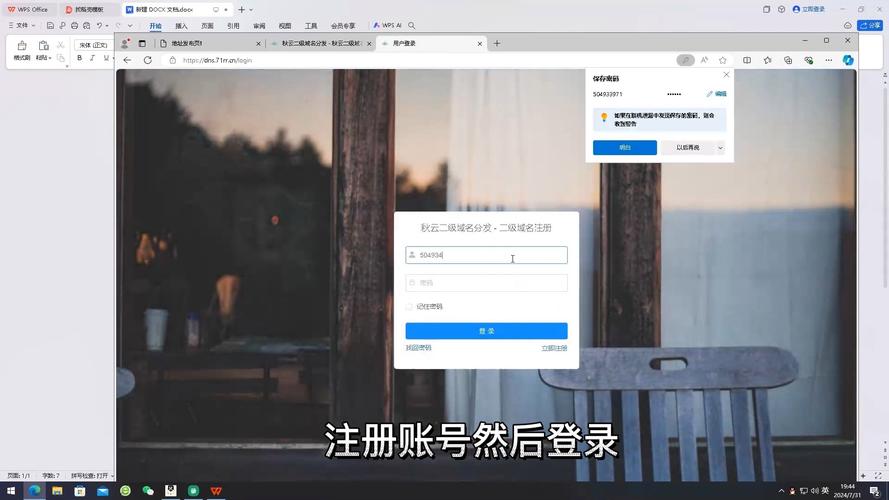889x500 pixels.
Task: Click the lock site info icon
Action: click(x=173, y=60)
